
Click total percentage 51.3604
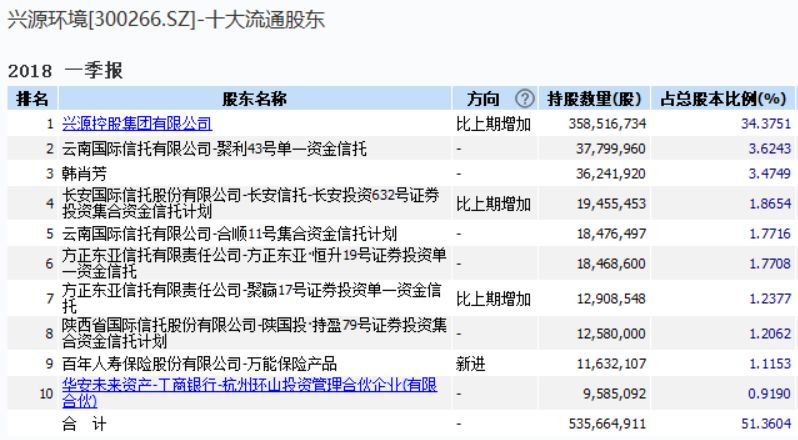[766, 423]
